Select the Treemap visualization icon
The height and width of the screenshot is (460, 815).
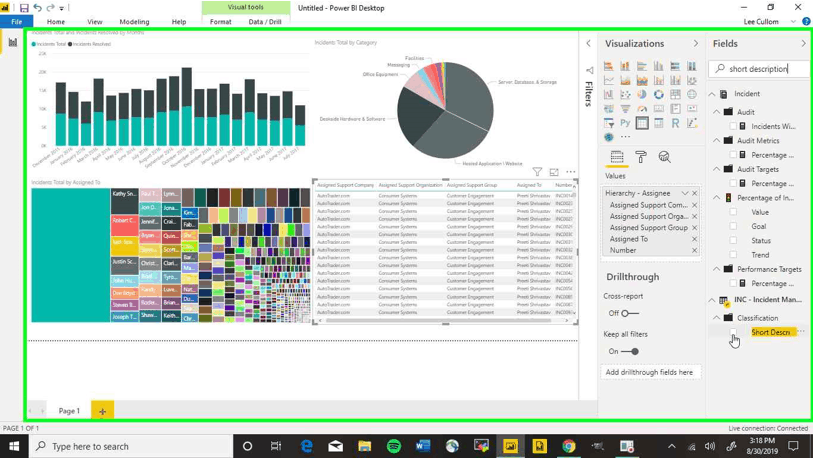click(x=675, y=95)
